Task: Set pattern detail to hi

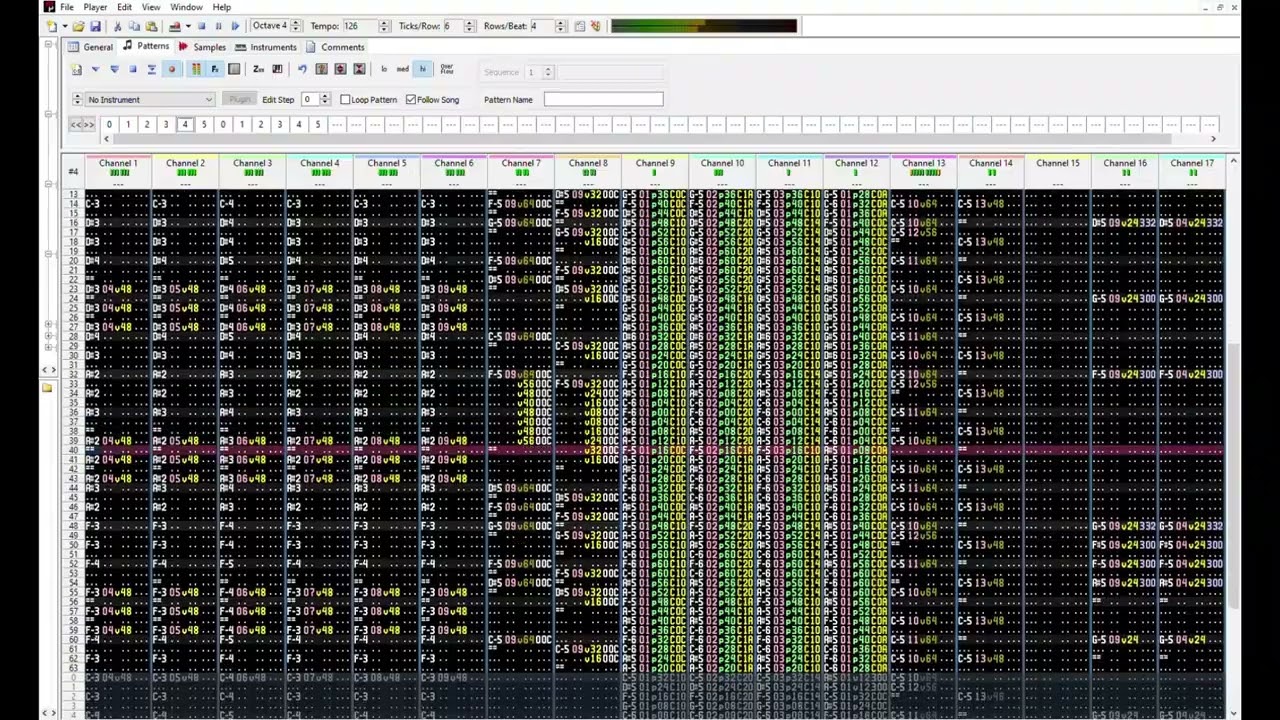Action: 422,69
